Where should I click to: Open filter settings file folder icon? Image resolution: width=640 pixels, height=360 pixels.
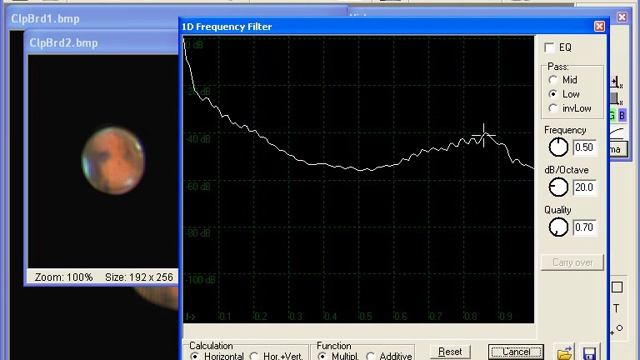pos(564,353)
